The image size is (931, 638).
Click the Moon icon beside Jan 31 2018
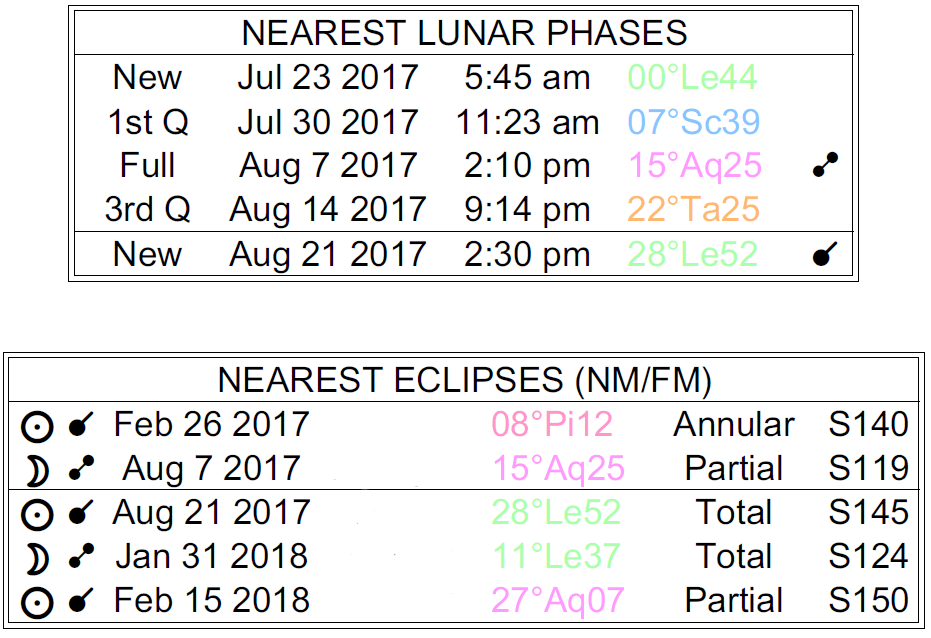pos(36,557)
